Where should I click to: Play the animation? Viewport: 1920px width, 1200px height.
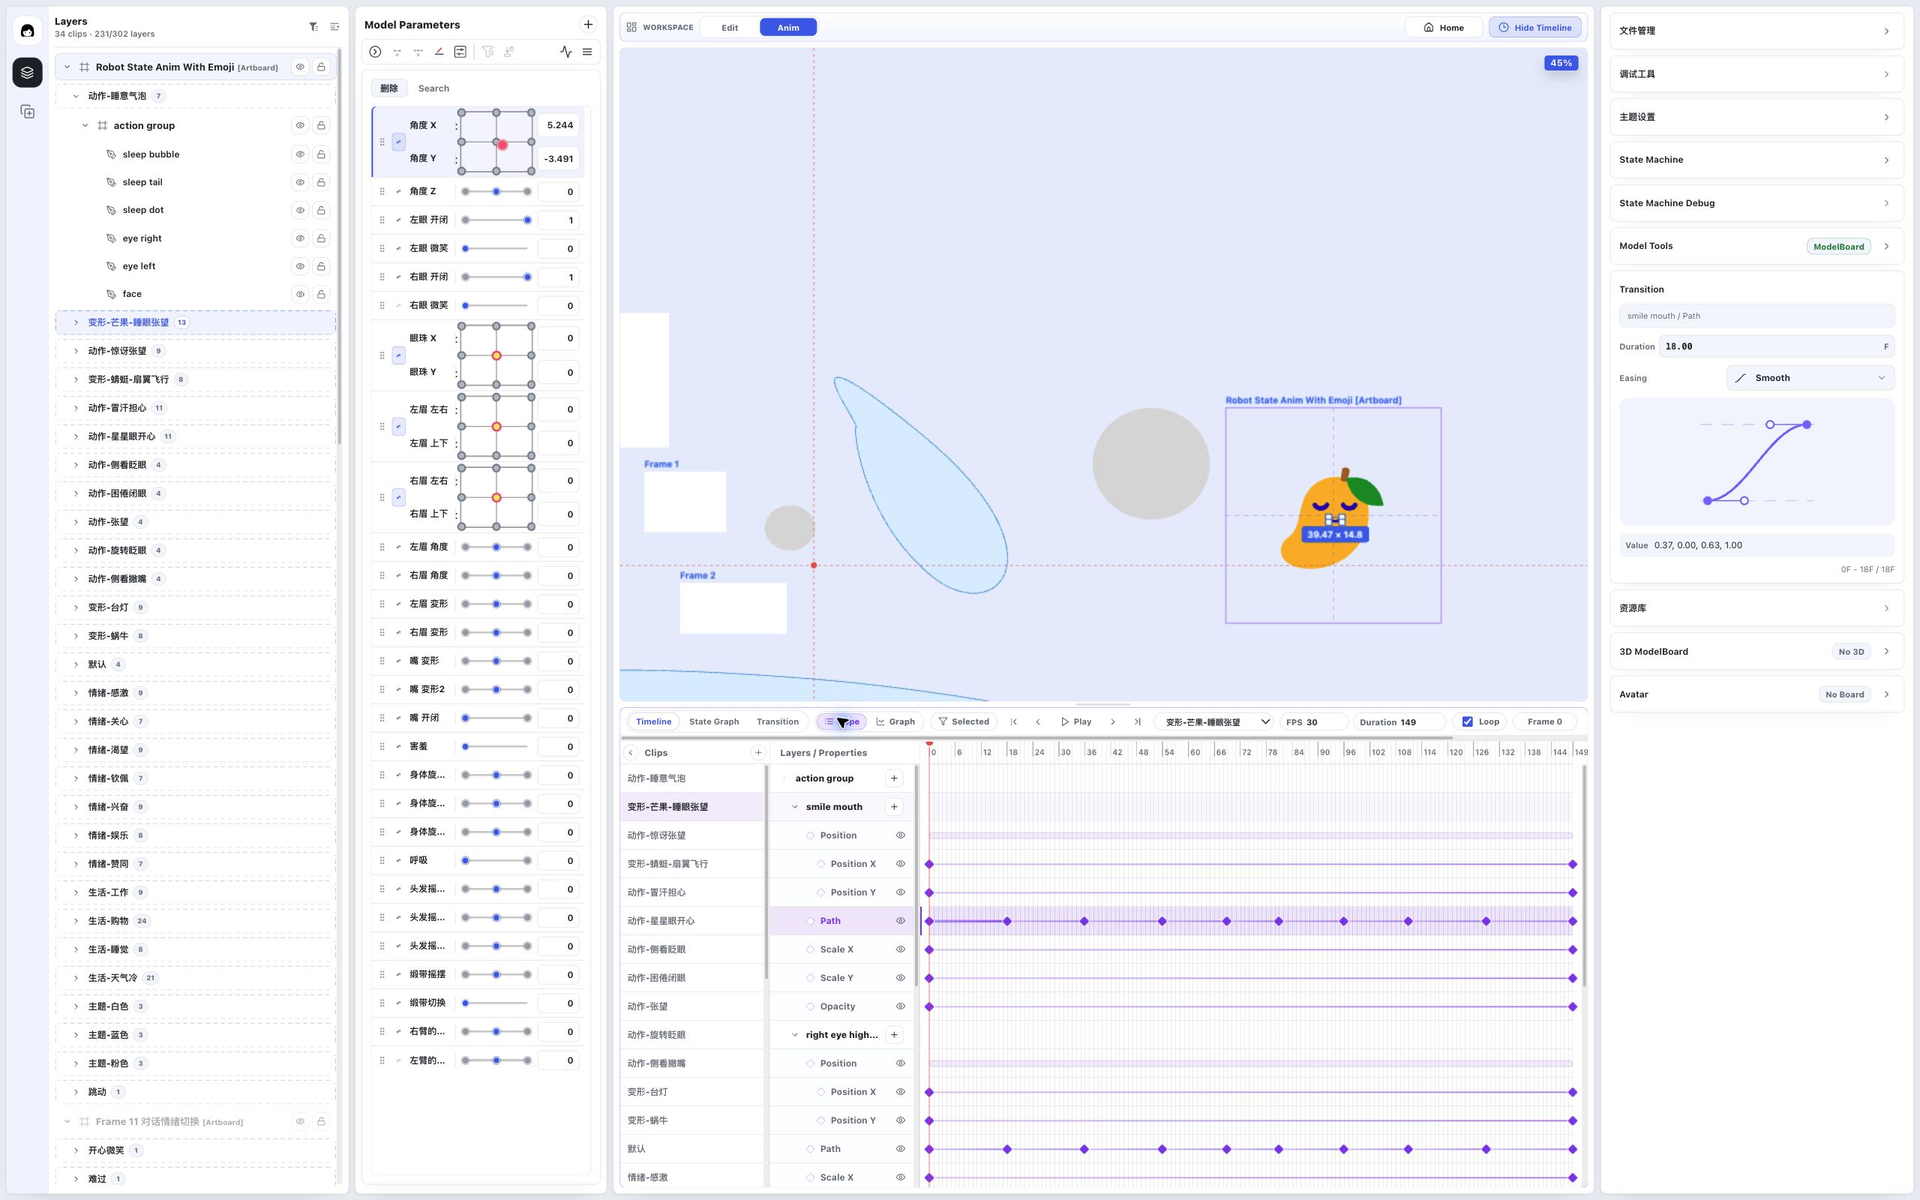[1076, 722]
